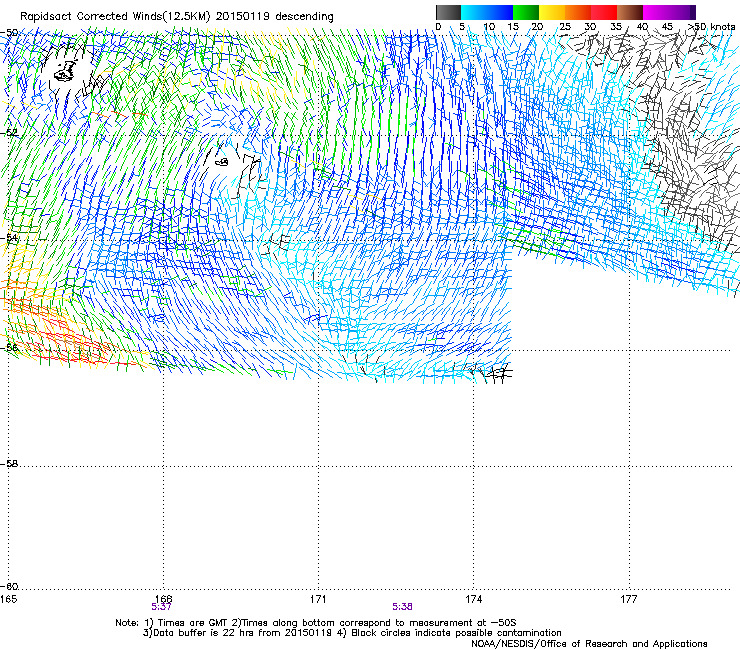Click the '>50 knots' legend label

coord(711,27)
